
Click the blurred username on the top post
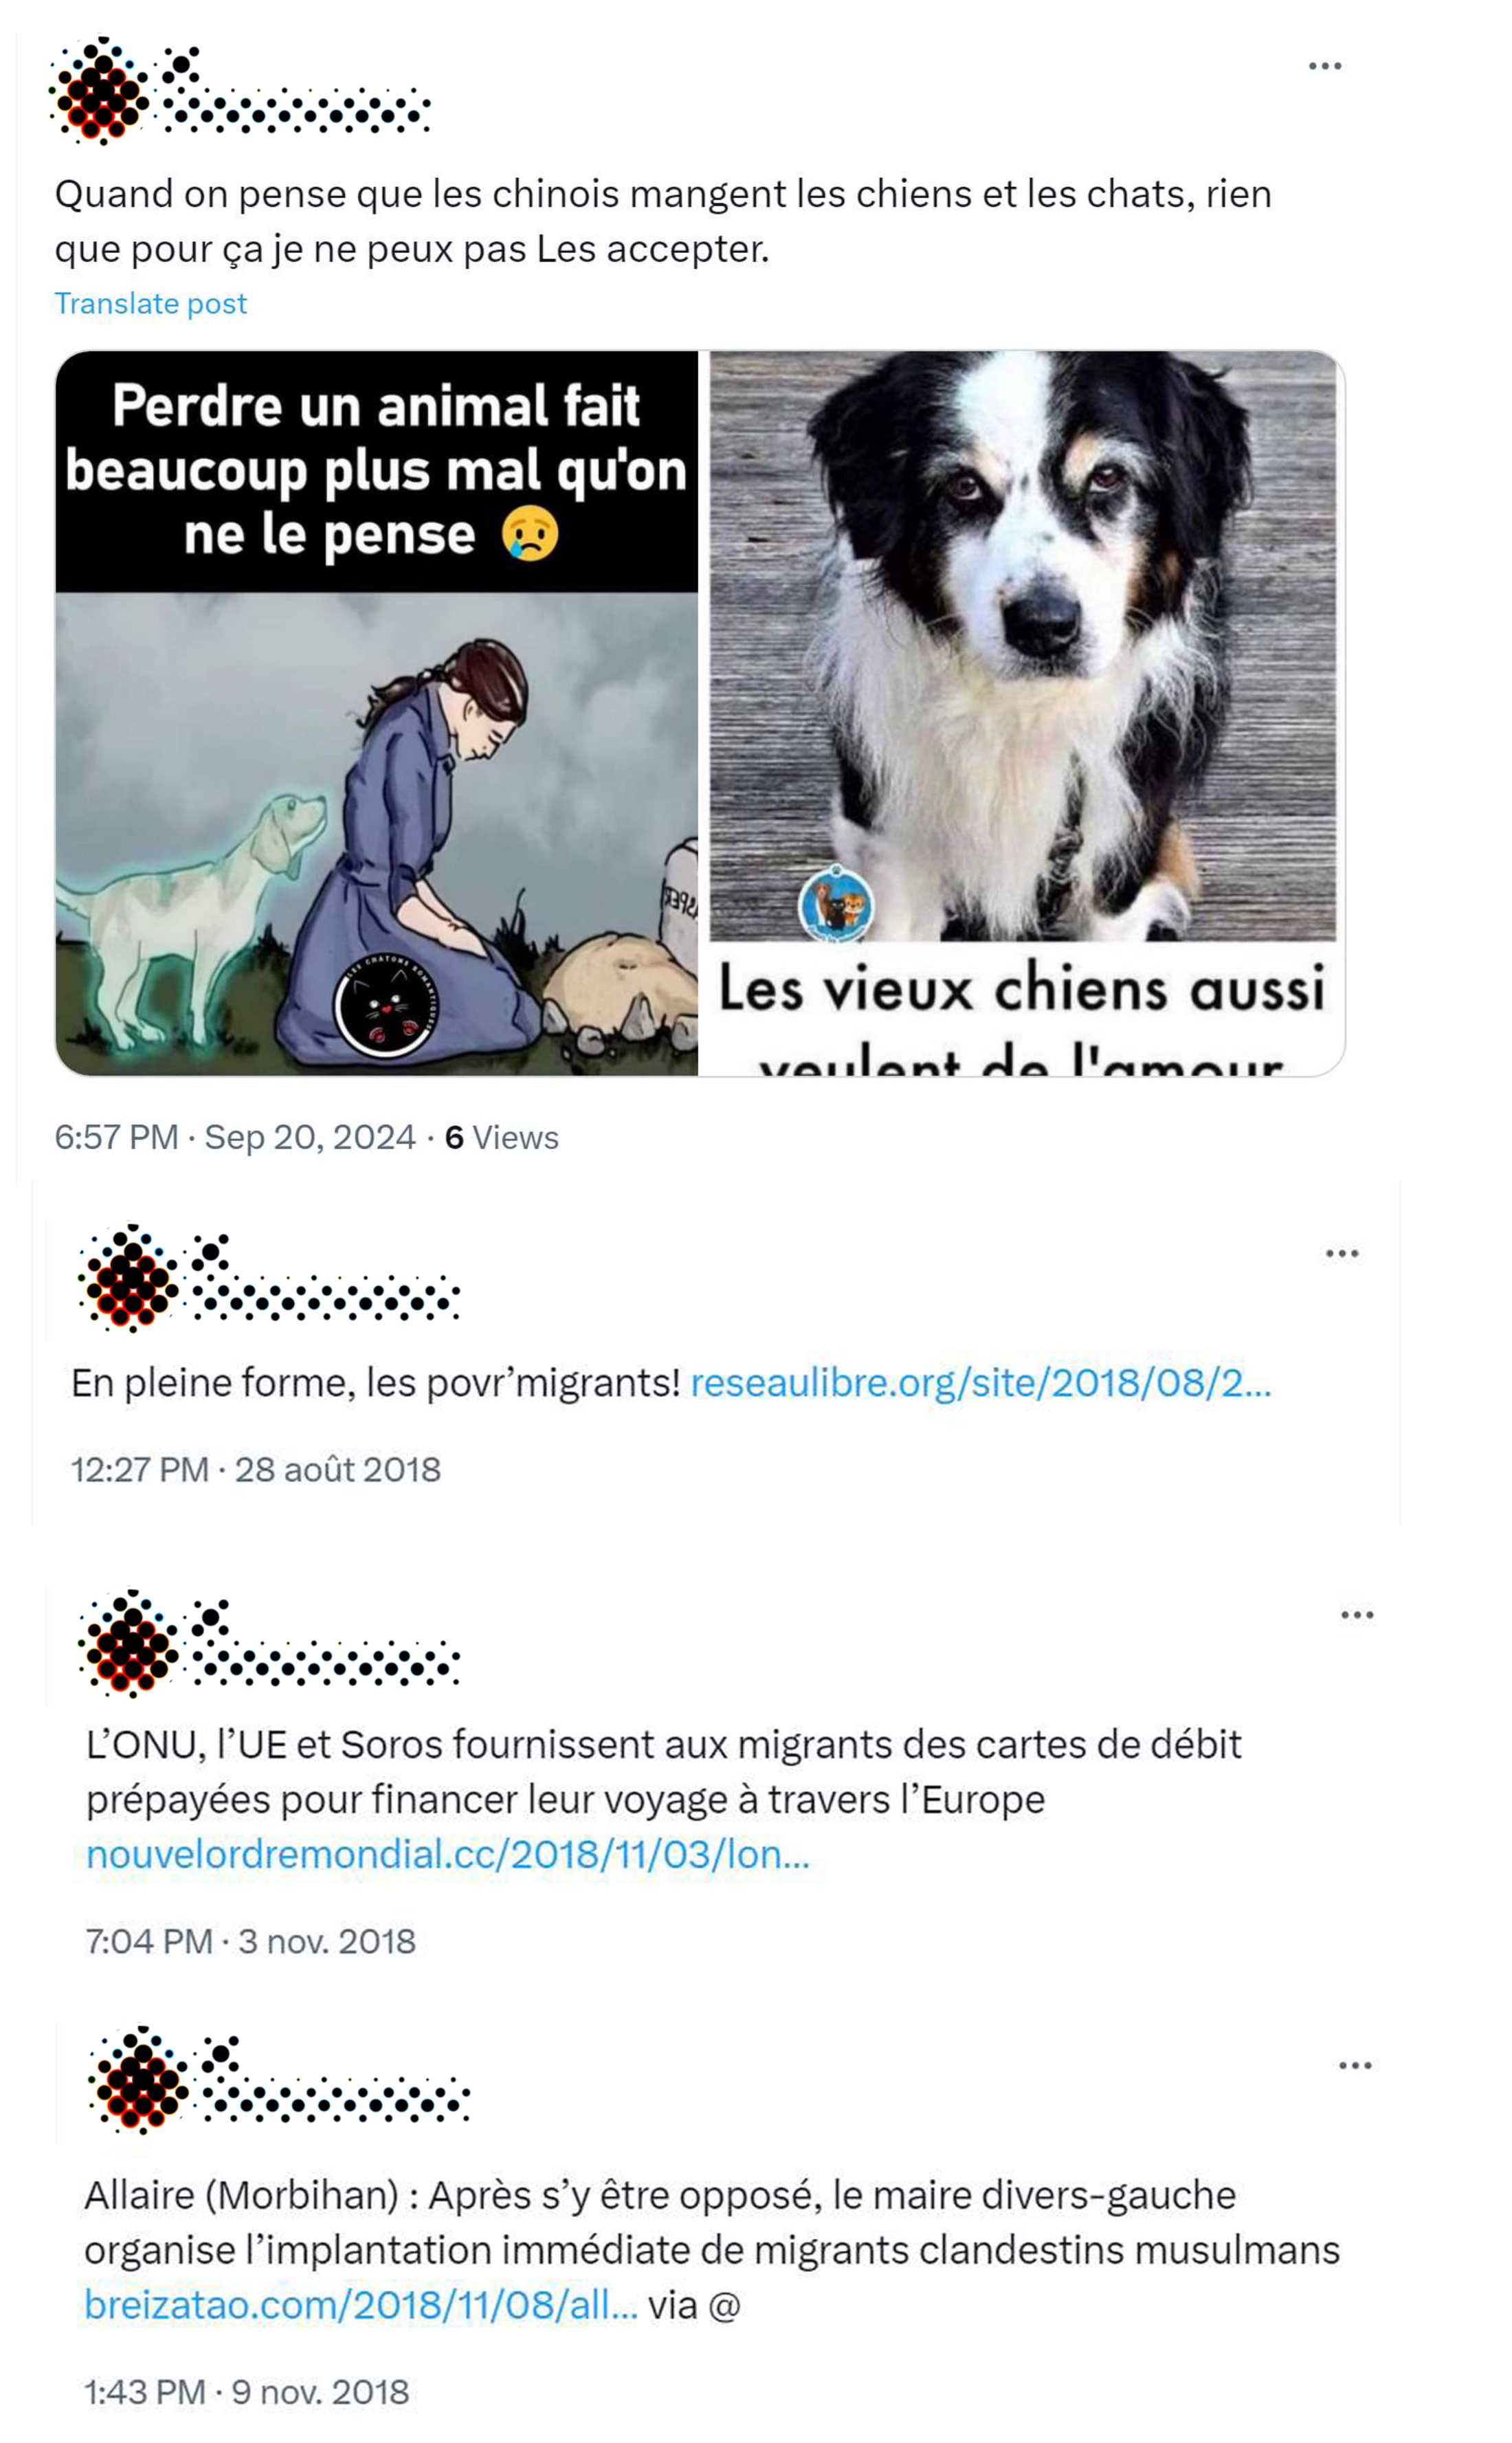click(296, 91)
